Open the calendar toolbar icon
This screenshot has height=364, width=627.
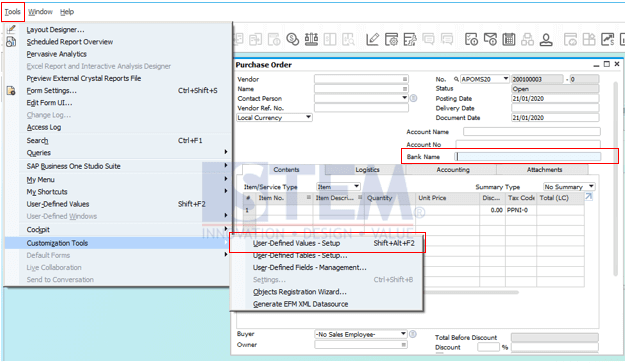pos(509,39)
